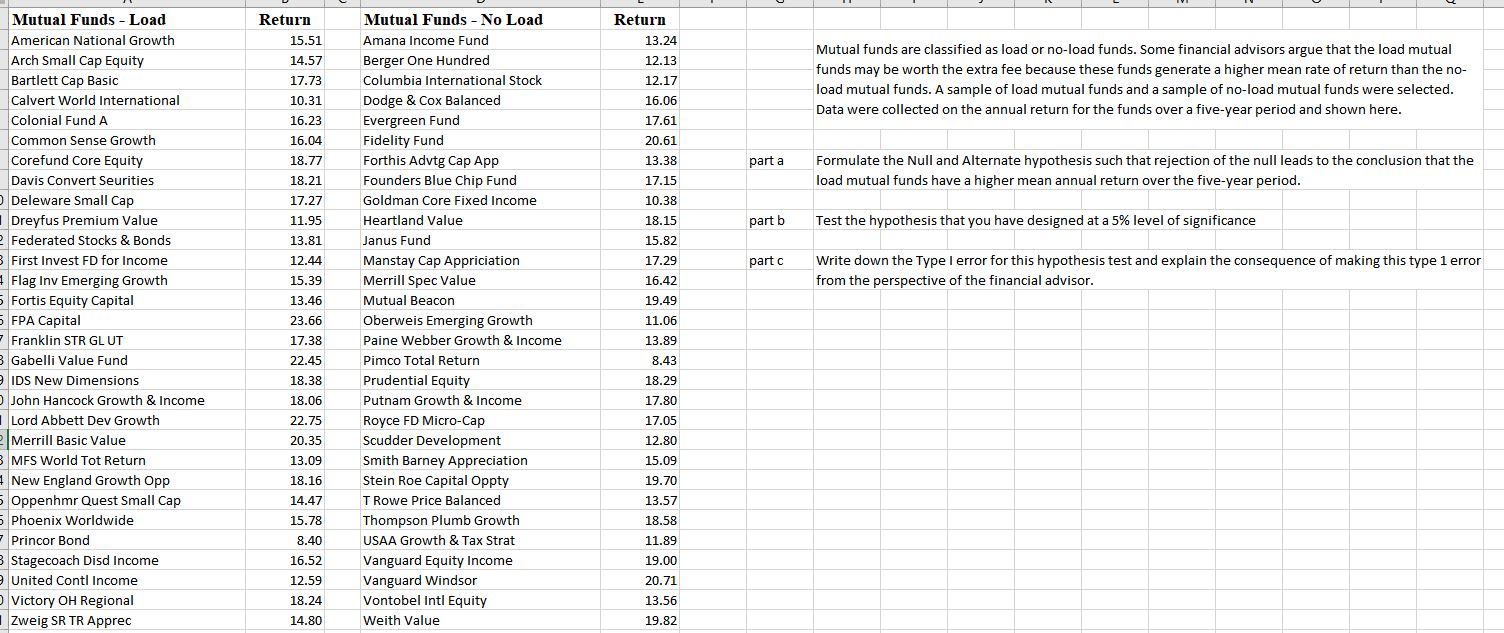Click the FPA Capital cell
Screen dimensions: 1504x633
pyautogui.click(x=125, y=320)
